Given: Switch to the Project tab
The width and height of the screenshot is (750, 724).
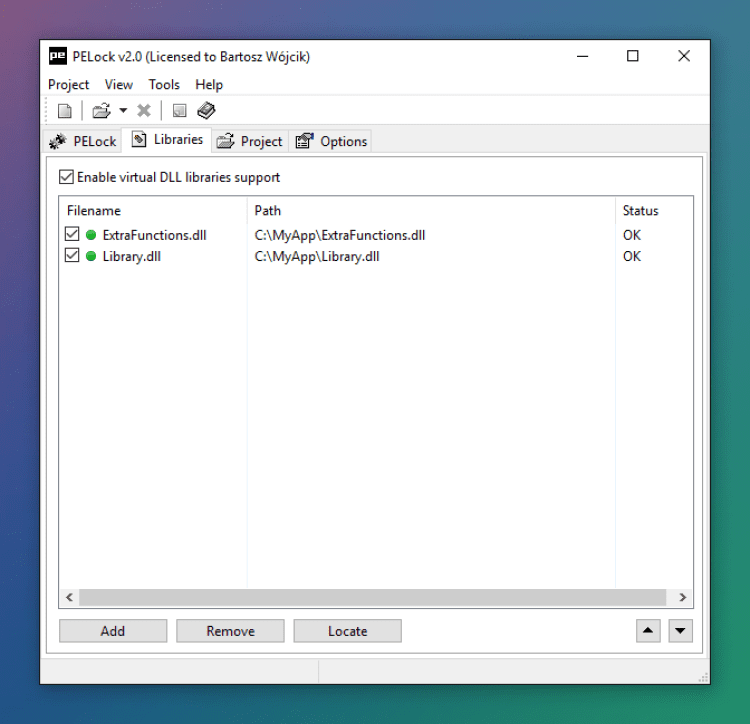Looking at the screenshot, I should [x=250, y=142].
